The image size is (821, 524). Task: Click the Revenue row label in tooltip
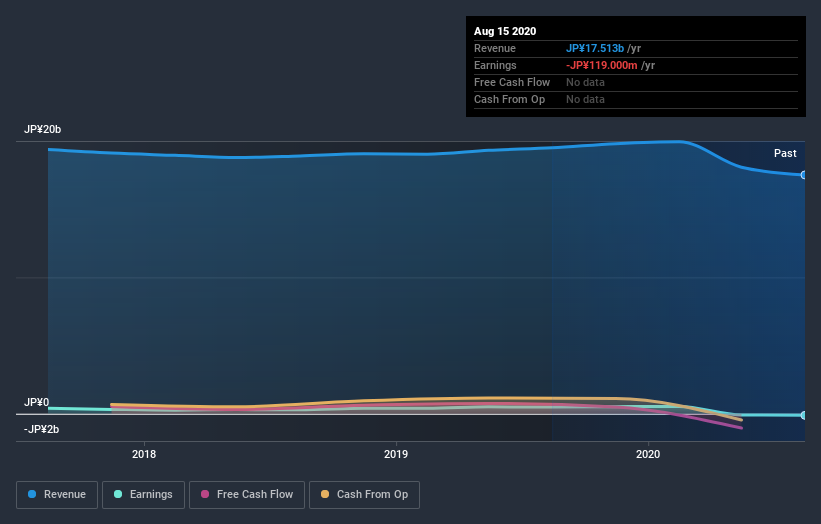click(x=495, y=48)
